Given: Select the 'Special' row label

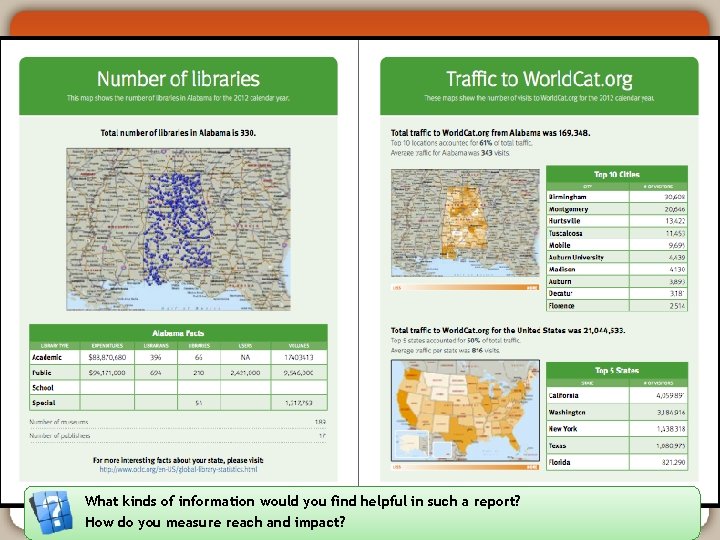Looking at the screenshot, I should point(44,403).
